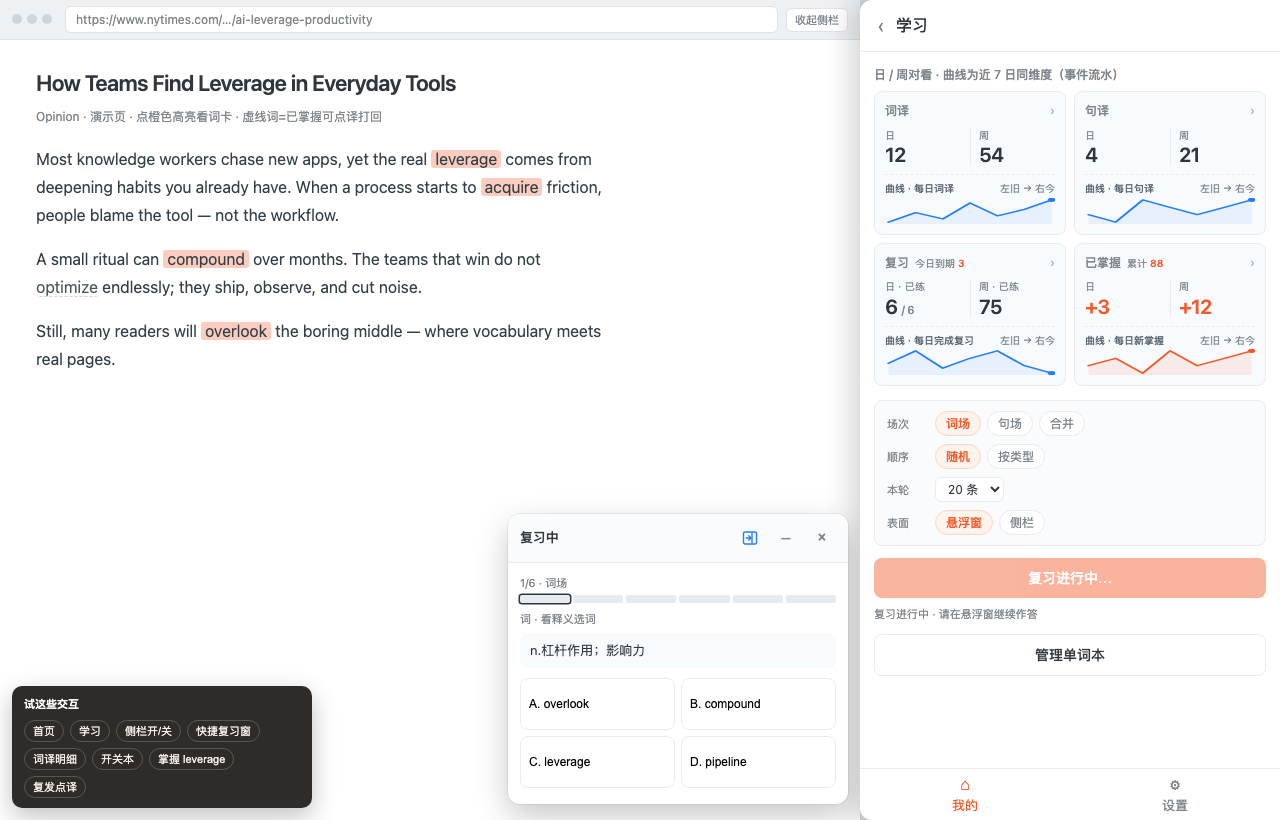1280x820 pixels.
Task: Expand the 已掌握 card chevron
Action: pos(1252,263)
